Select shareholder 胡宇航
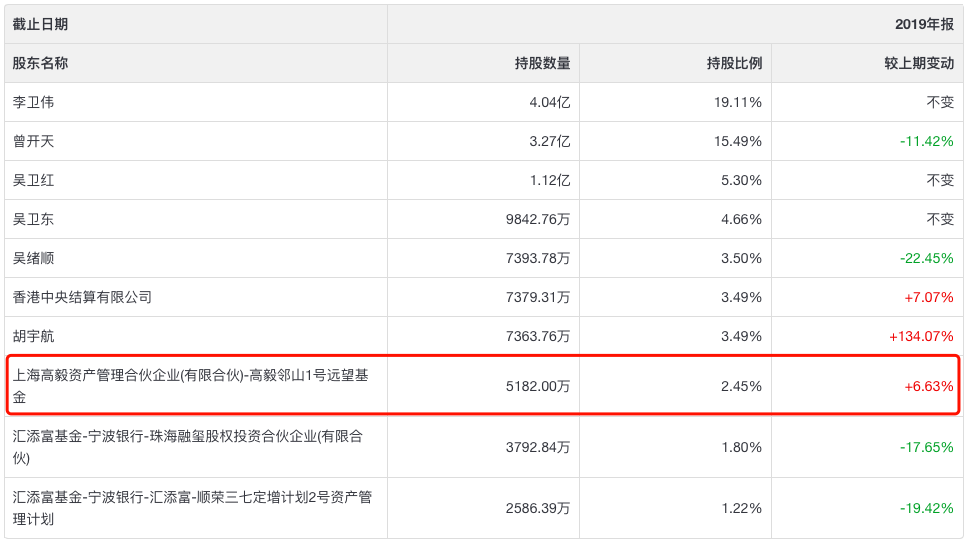The width and height of the screenshot is (967, 542). pos(33,336)
